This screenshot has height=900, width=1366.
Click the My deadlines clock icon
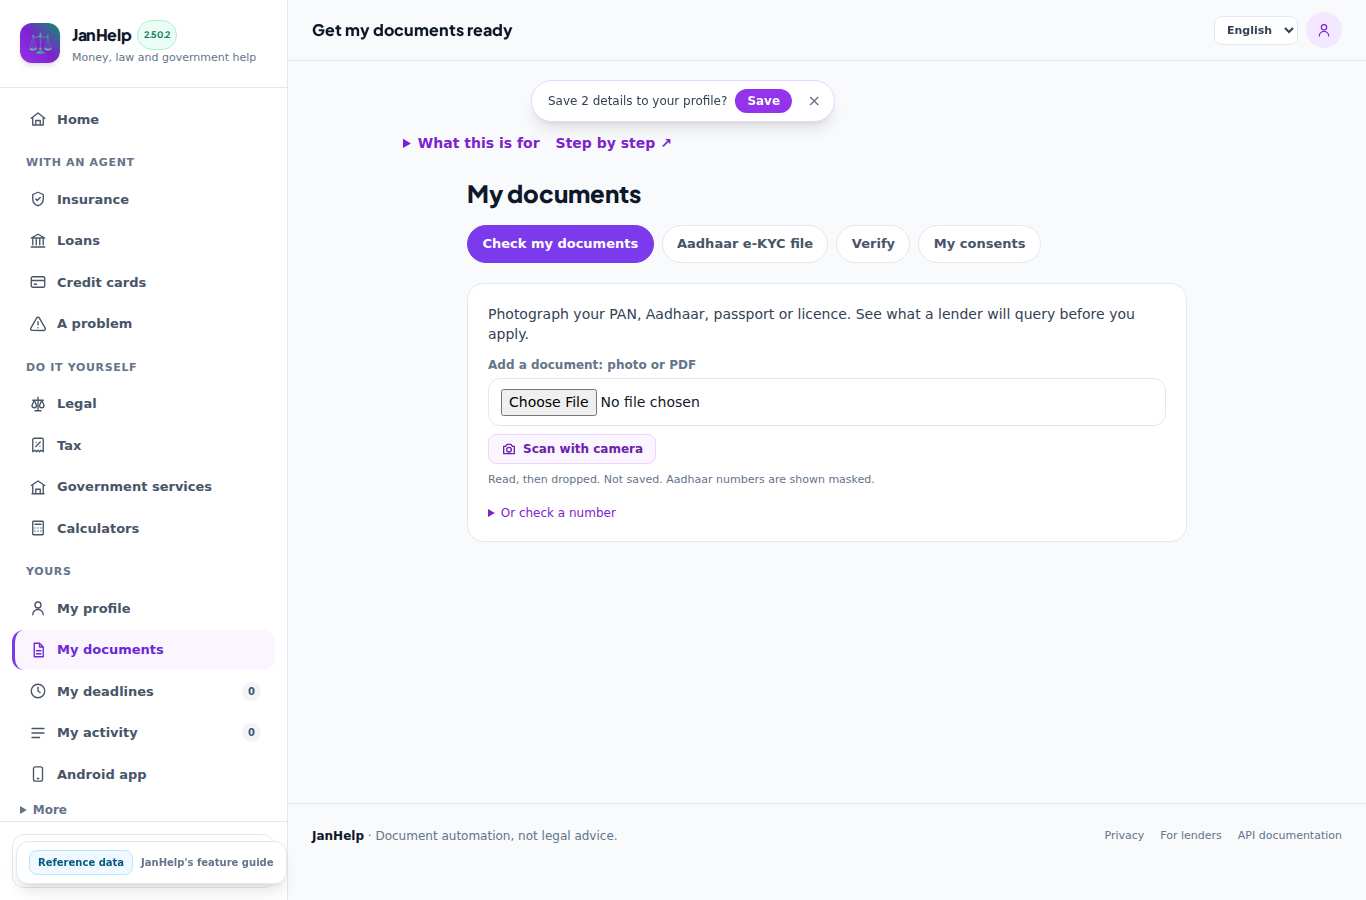38,691
